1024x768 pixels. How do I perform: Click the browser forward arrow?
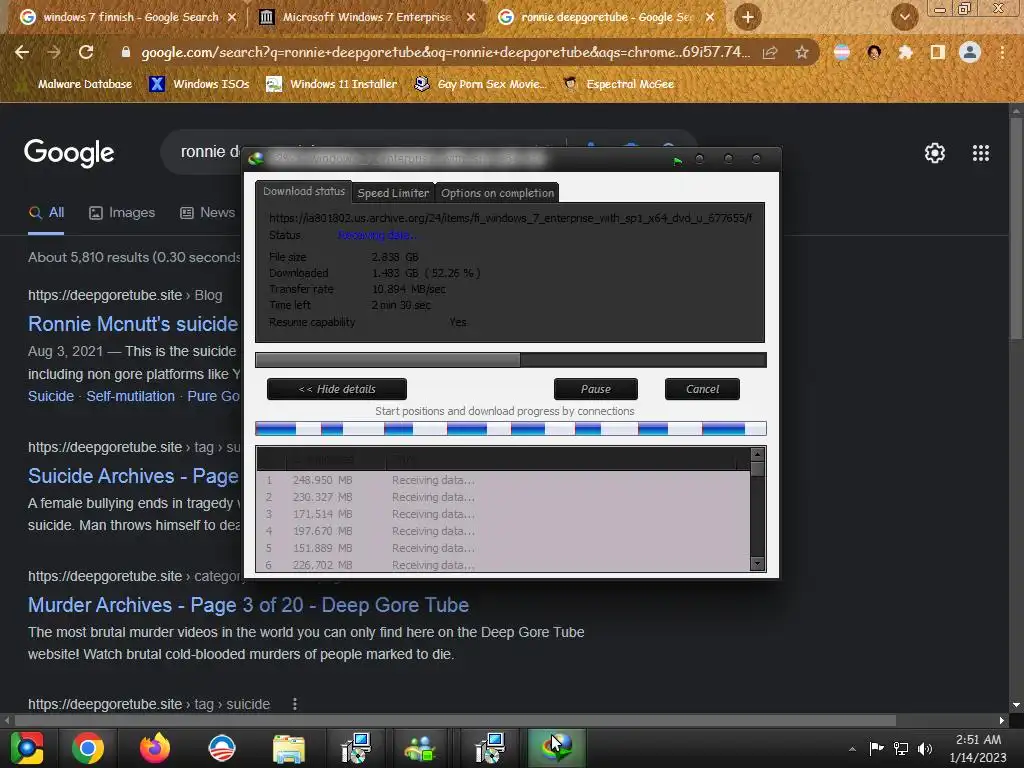54,52
